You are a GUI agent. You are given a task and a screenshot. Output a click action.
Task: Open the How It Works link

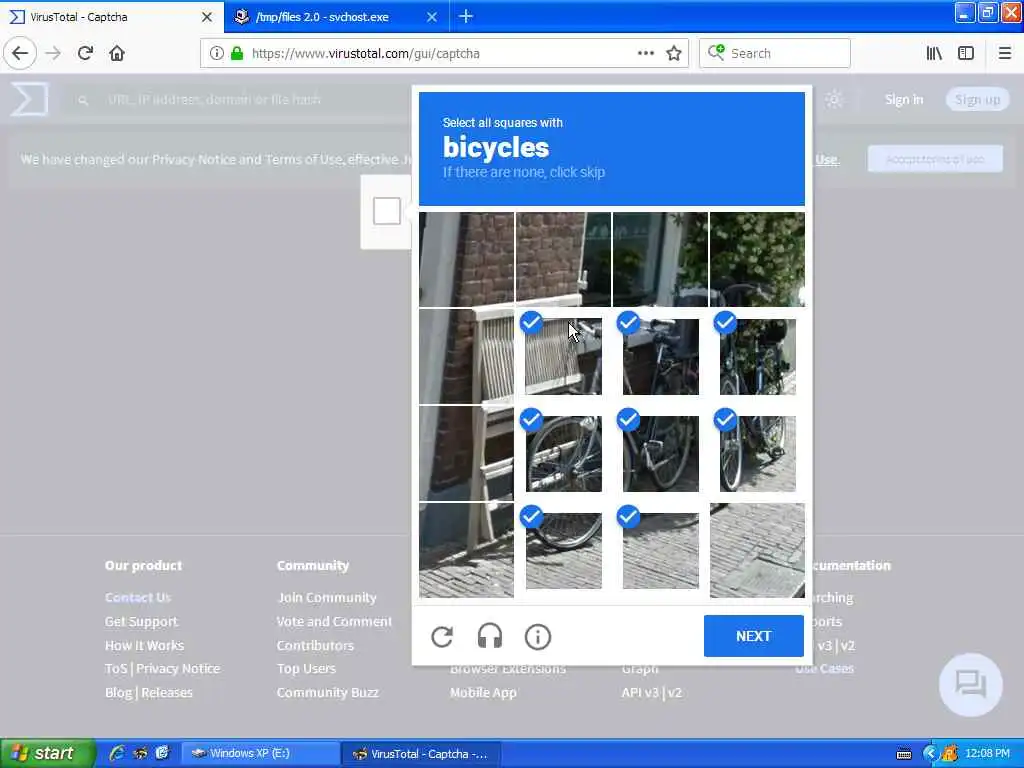[144, 645]
